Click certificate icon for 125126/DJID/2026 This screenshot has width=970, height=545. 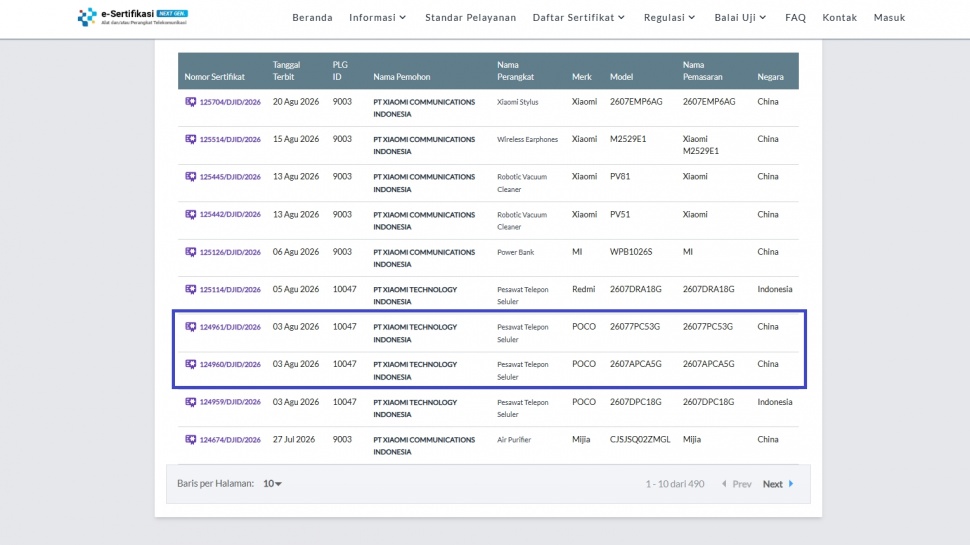click(x=191, y=252)
